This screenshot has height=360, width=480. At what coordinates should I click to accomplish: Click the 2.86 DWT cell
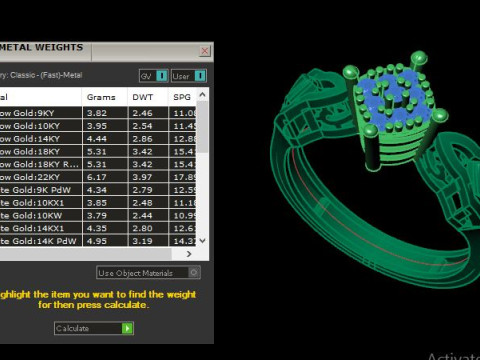(148, 139)
